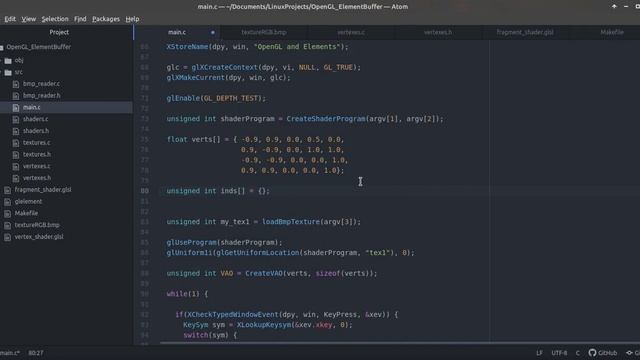Open shaders.h in the tree

(x=36, y=131)
